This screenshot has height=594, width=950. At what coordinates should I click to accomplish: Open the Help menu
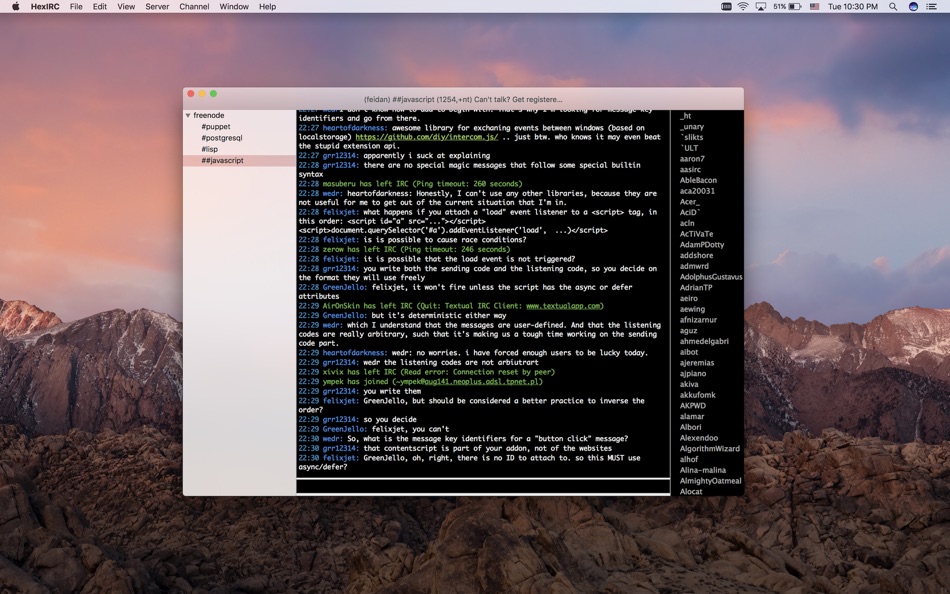267,7
